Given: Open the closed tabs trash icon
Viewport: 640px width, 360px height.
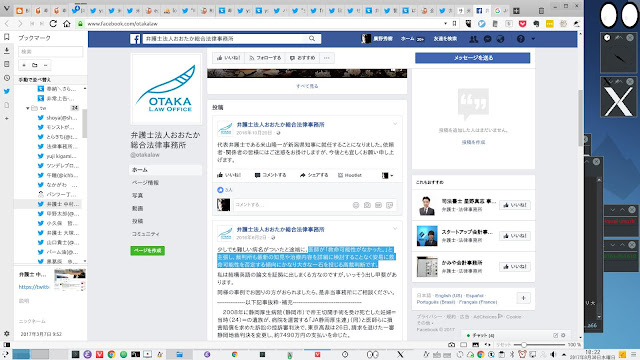Looking at the screenshot, I should coord(541,11).
